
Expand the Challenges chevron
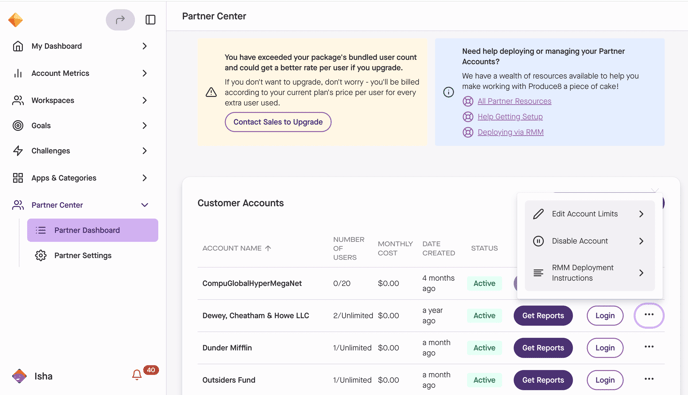pyautogui.click(x=144, y=151)
